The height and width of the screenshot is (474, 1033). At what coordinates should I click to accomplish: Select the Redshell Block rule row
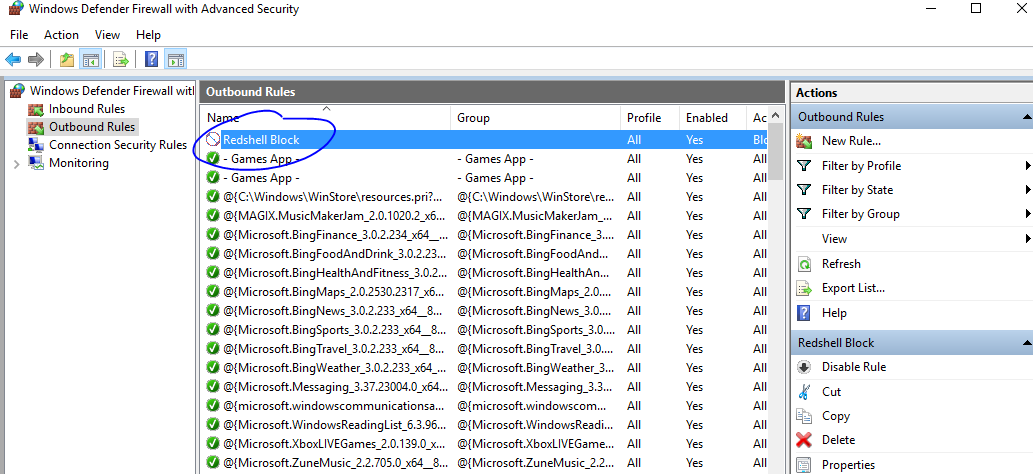pyautogui.click(x=484, y=140)
